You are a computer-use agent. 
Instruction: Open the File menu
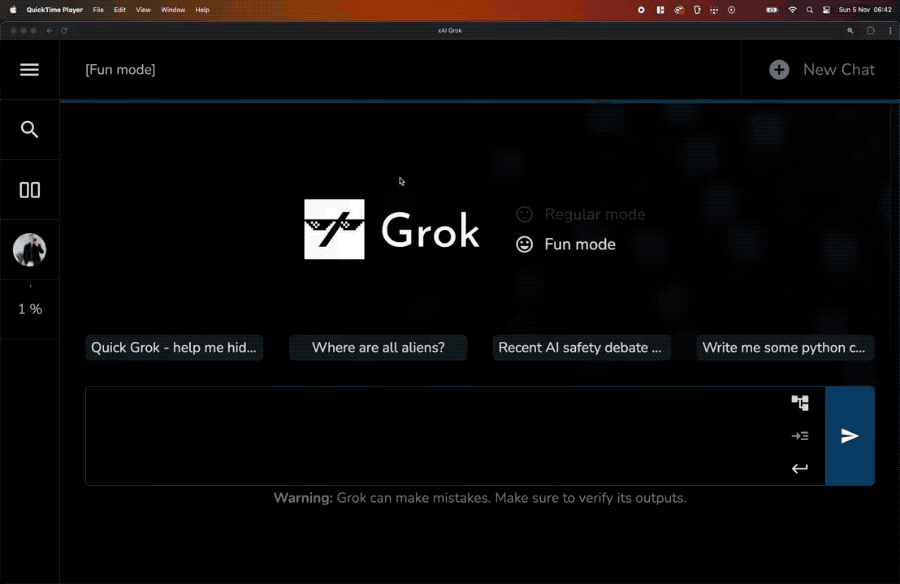click(98, 10)
